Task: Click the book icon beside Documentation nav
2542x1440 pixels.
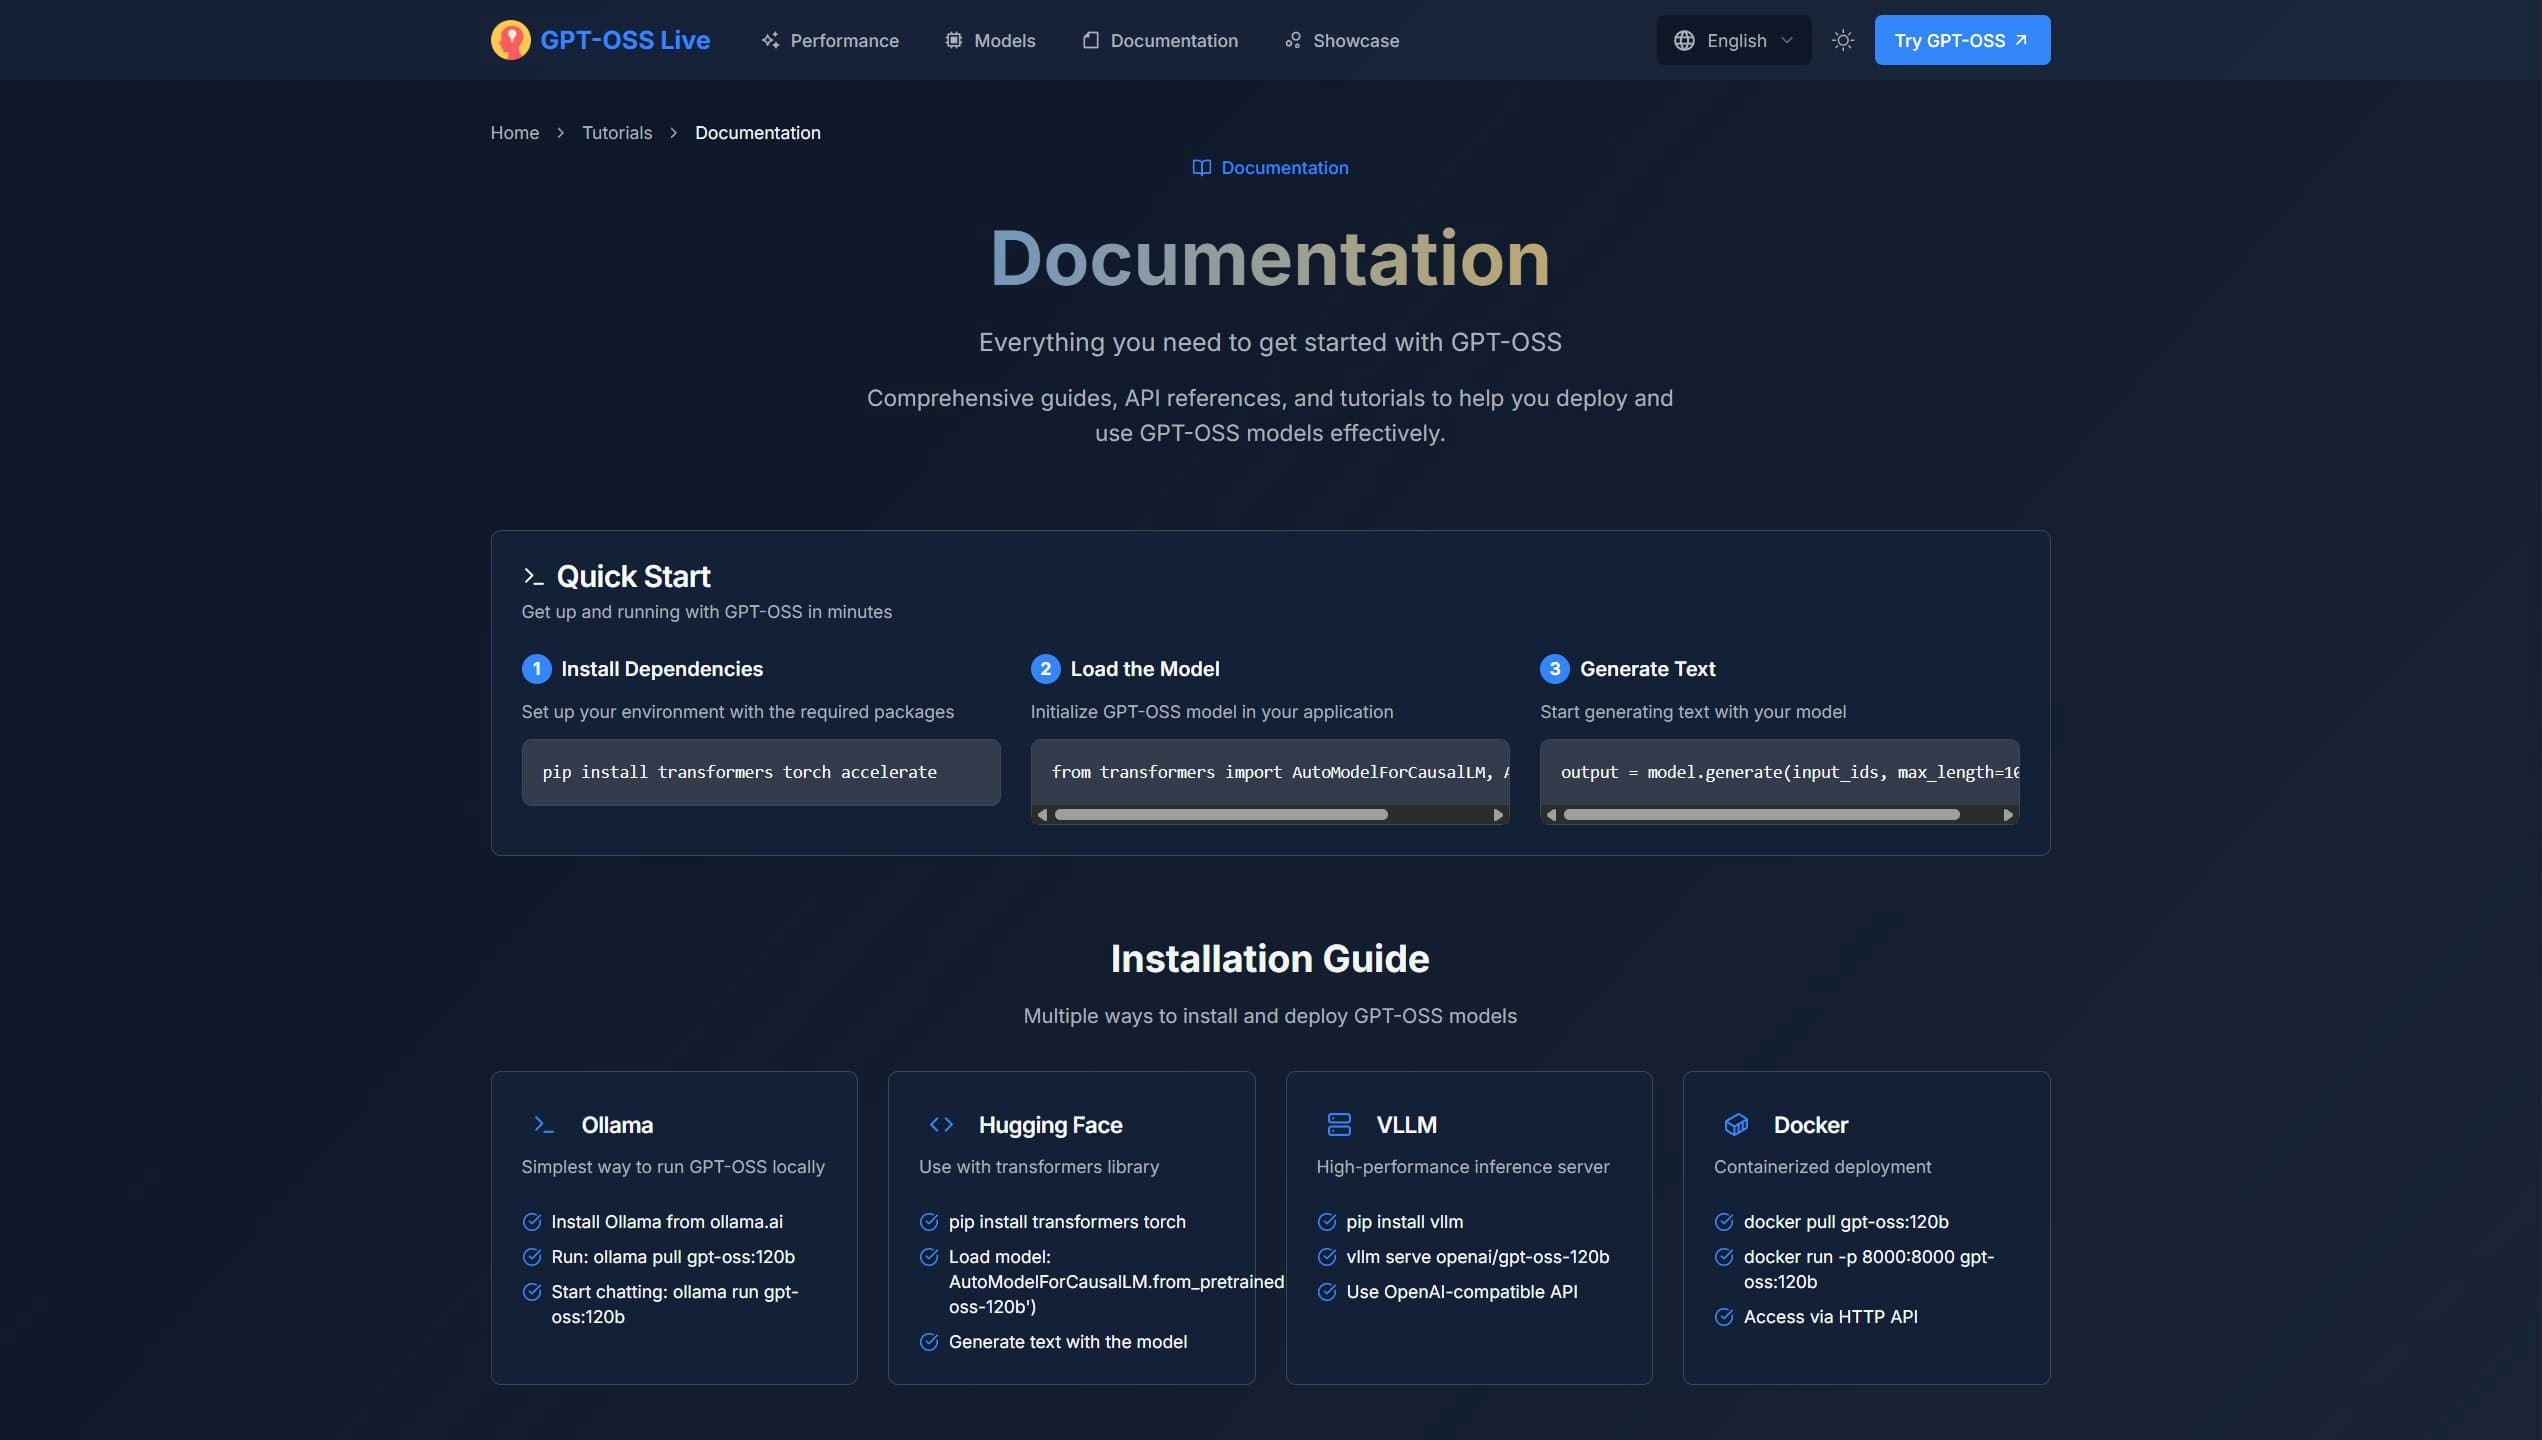Action: click(x=1091, y=40)
